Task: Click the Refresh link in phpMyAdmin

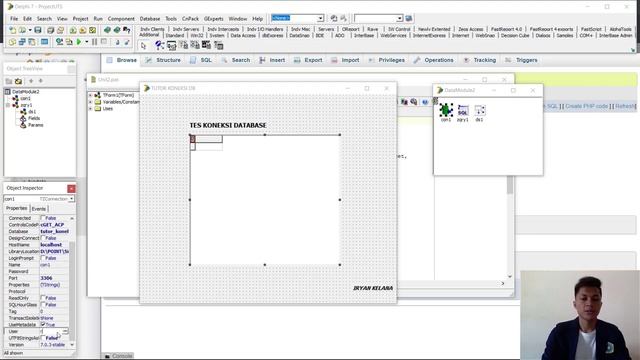Action: 625,106
